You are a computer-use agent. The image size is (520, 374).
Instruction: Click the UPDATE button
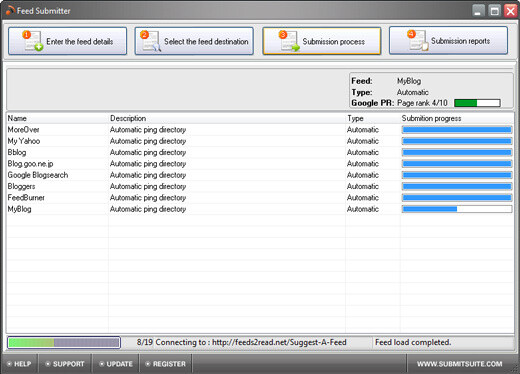116,364
